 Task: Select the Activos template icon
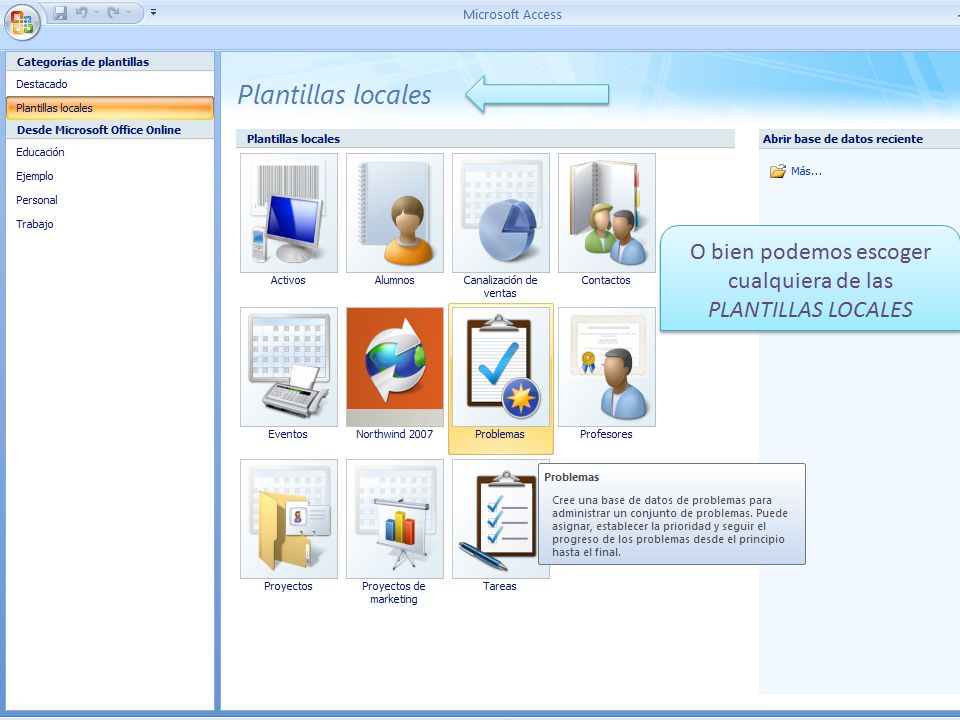click(x=289, y=213)
